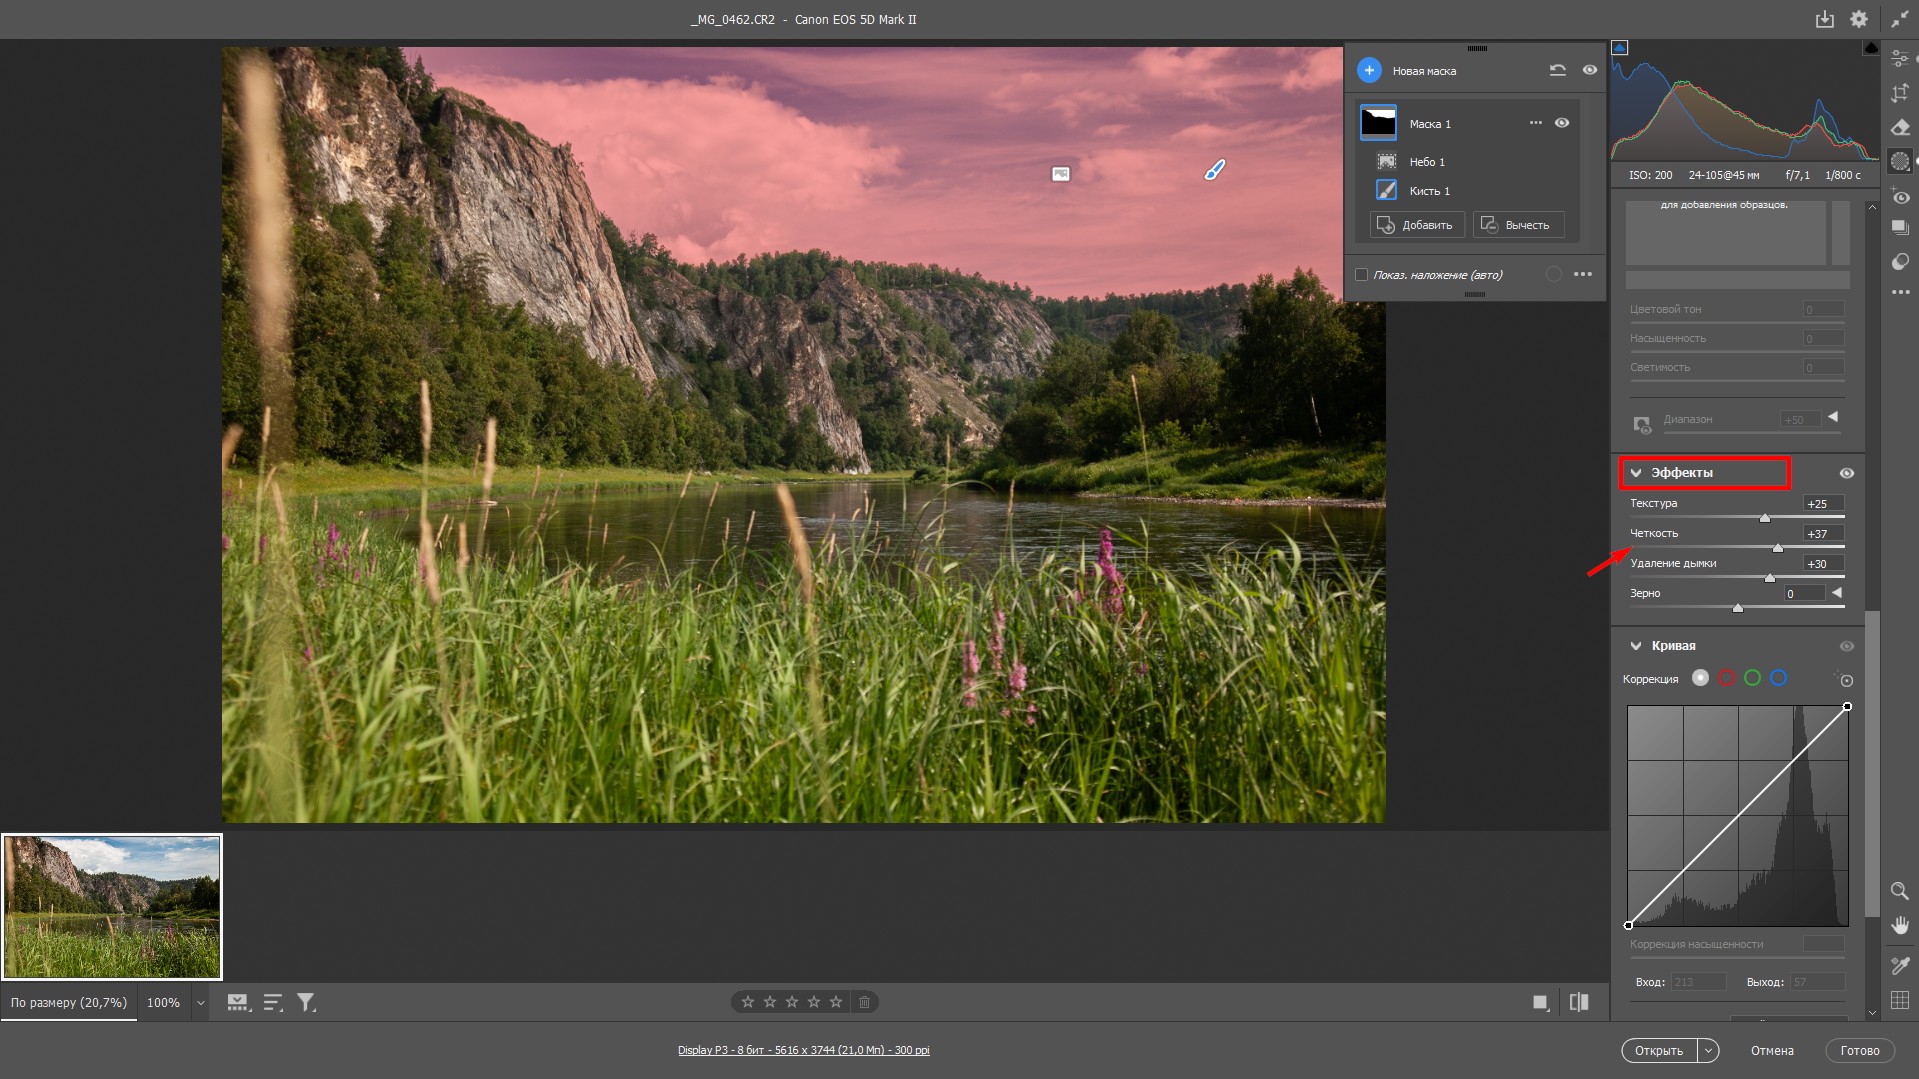Toggle visibility of Эффекты panel edits
Screen dimensions: 1919x1079
[1846, 473]
